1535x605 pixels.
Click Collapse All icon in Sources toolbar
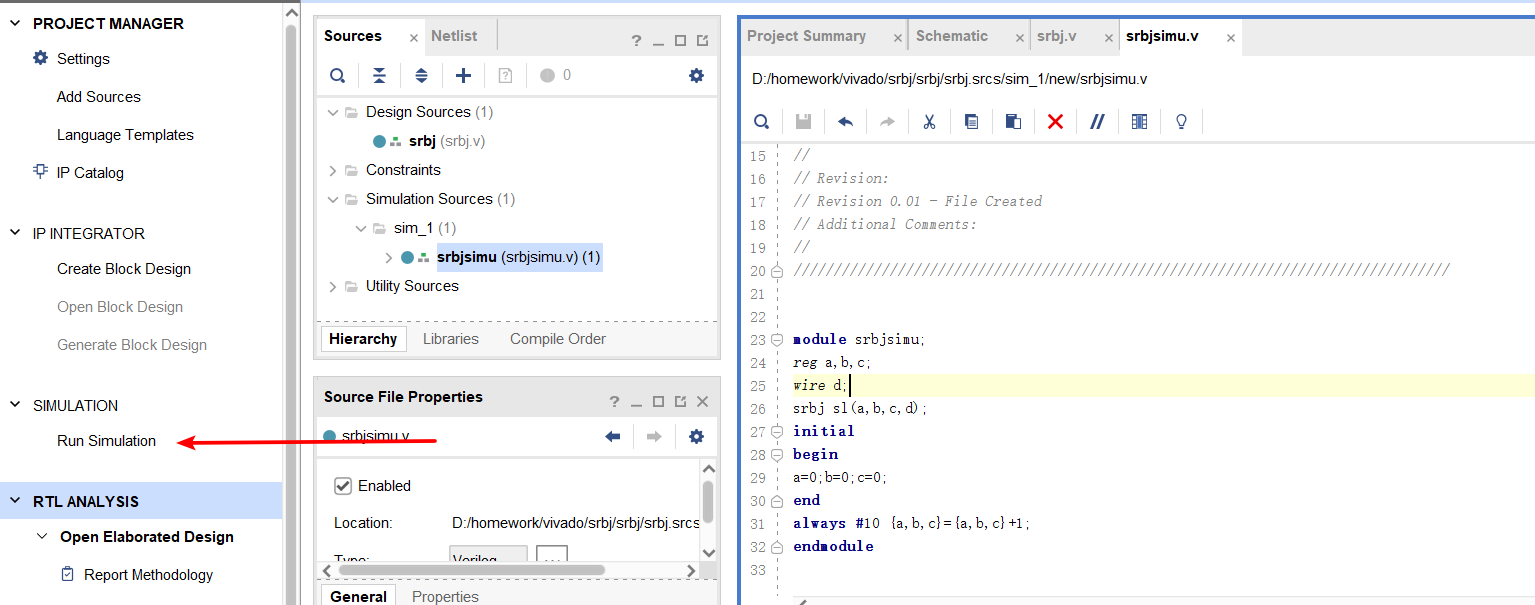pyautogui.click(x=380, y=75)
